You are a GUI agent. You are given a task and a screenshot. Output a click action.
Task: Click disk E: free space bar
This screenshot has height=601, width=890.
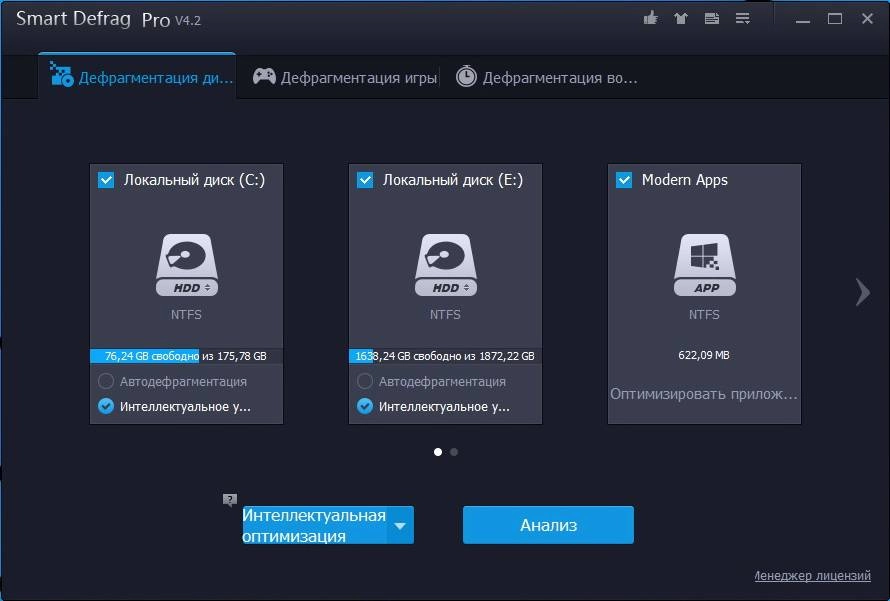(445, 356)
